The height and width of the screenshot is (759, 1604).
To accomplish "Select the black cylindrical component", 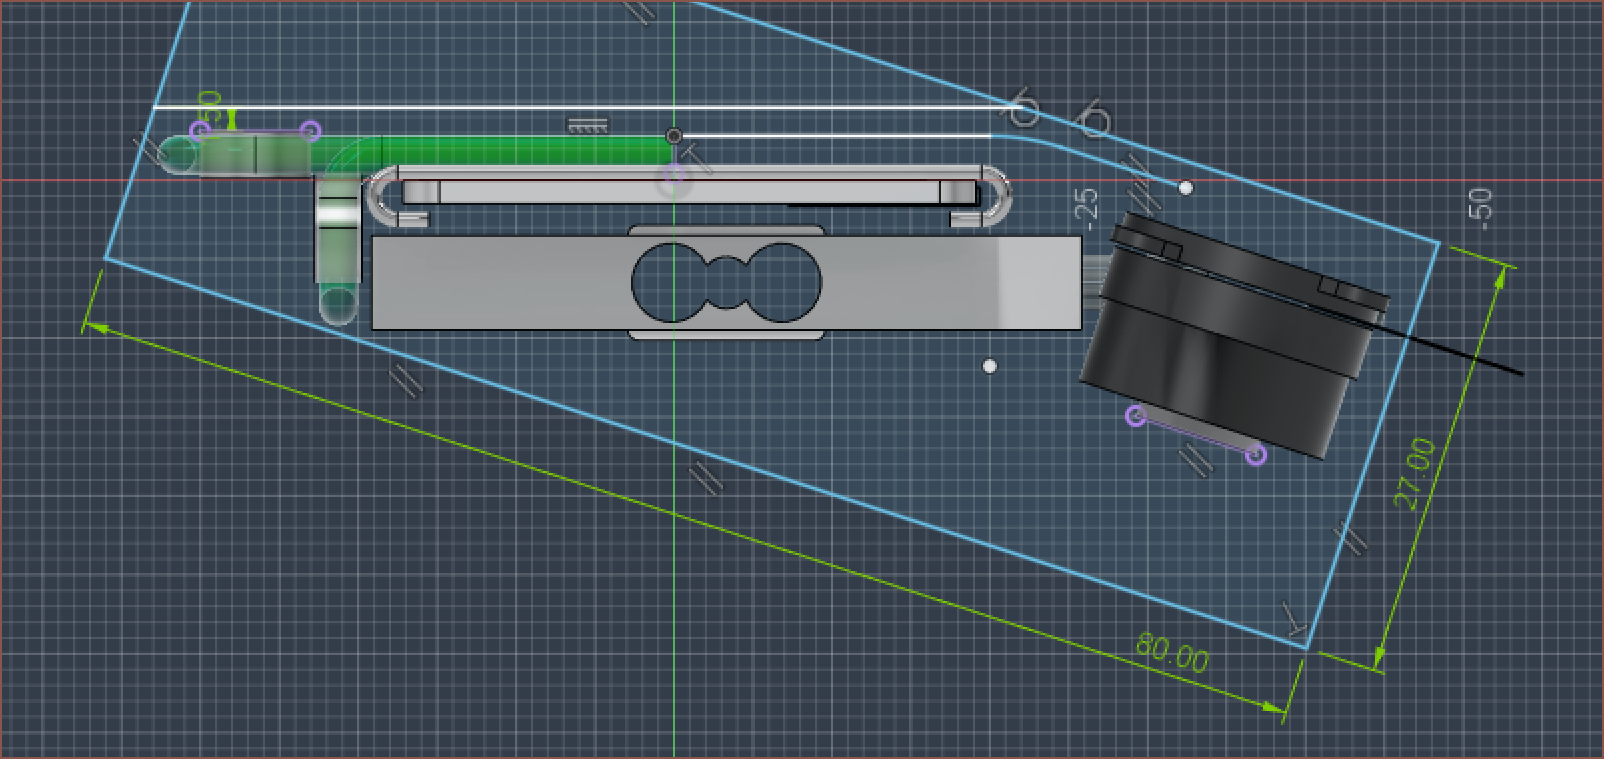I will coord(1230,340).
